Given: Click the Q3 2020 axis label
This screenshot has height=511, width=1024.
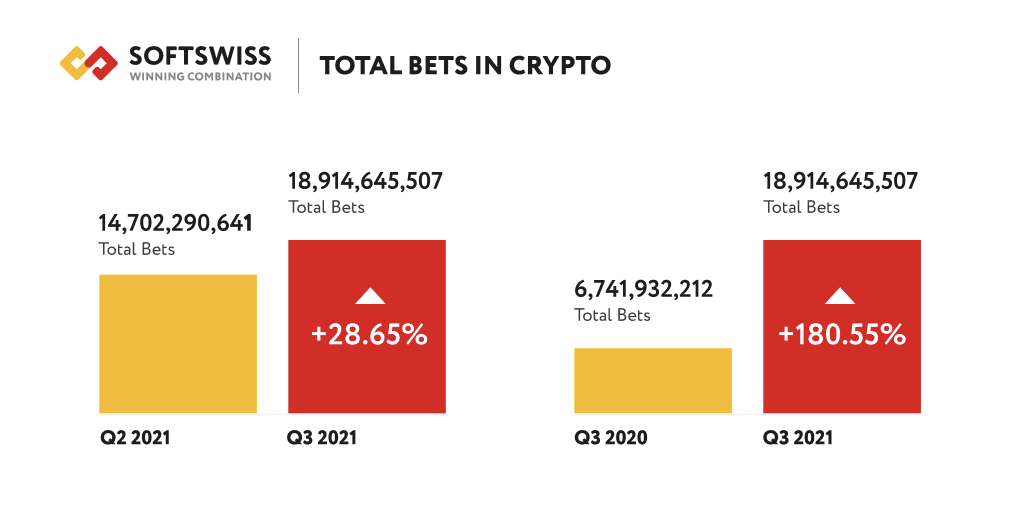Looking at the screenshot, I should pos(610,438).
